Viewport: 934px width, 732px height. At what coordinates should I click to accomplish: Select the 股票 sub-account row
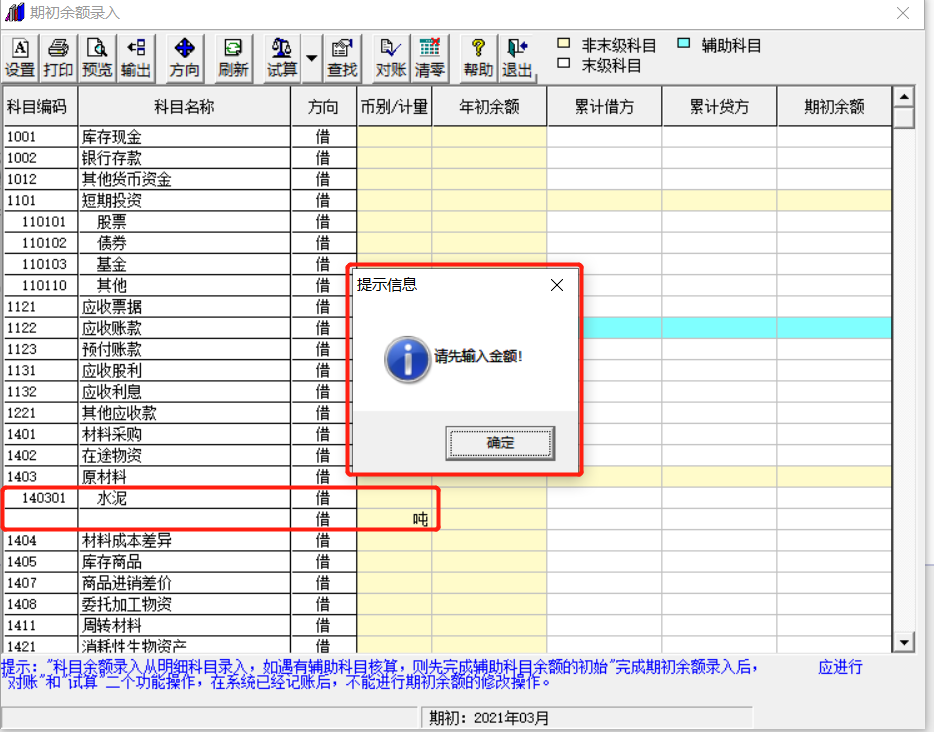coord(447,222)
